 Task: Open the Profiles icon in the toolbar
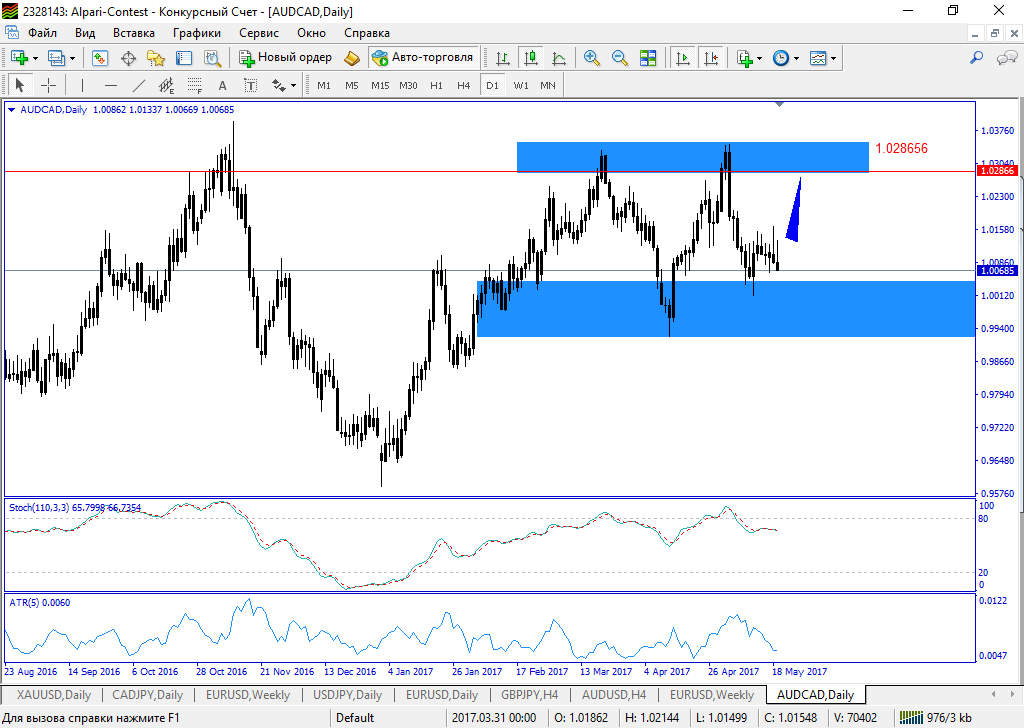[x=57, y=58]
